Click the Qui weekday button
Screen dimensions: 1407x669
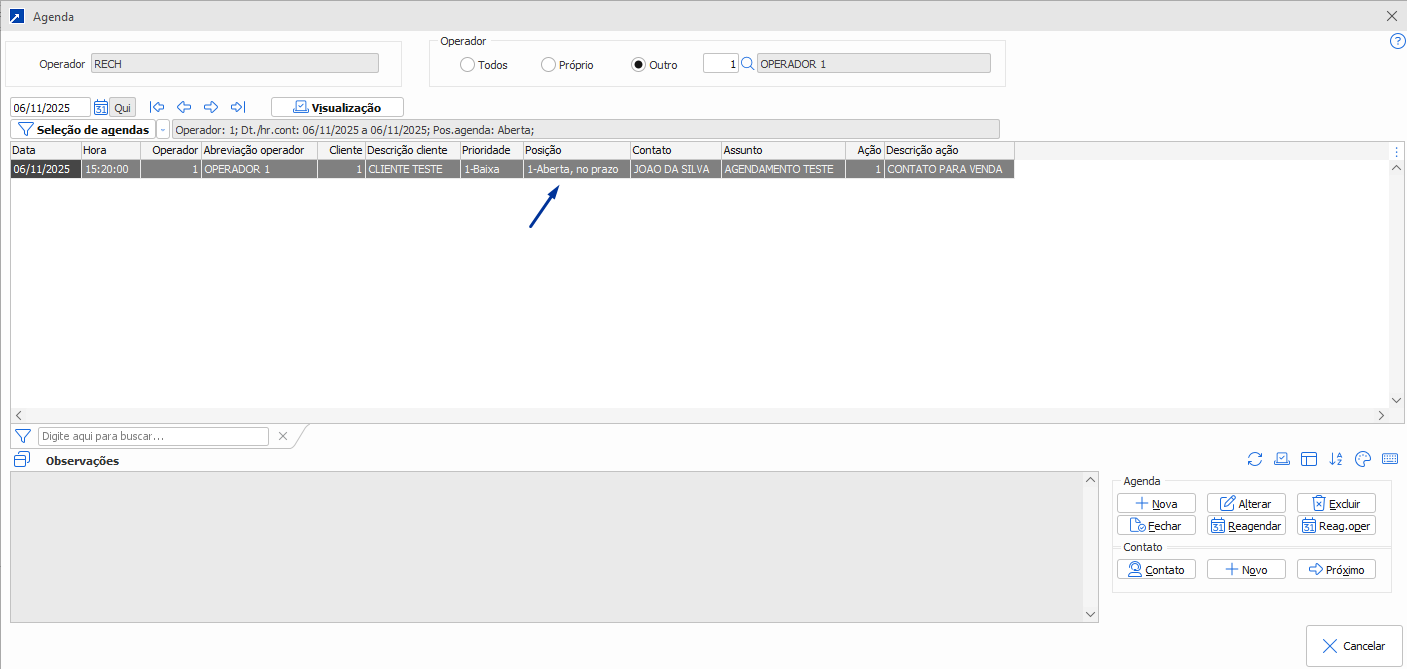tap(122, 107)
